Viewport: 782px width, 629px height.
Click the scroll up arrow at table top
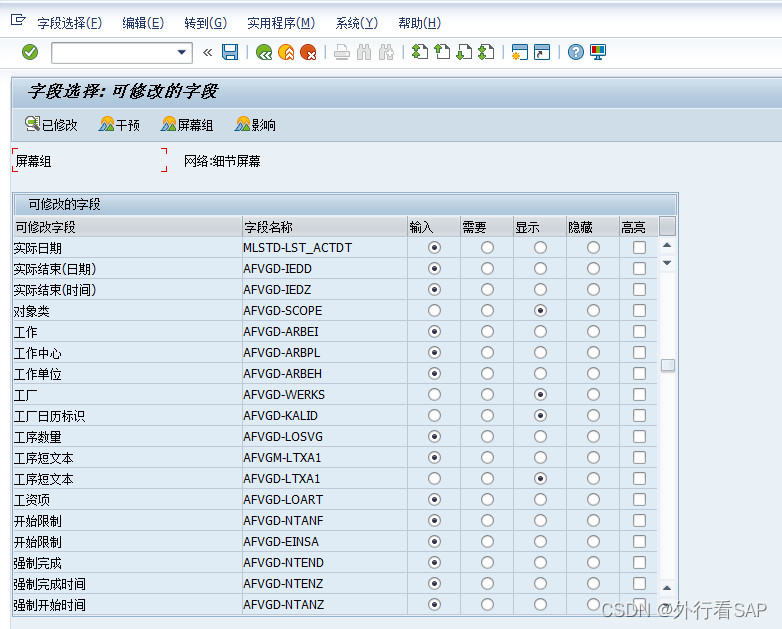[667, 245]
